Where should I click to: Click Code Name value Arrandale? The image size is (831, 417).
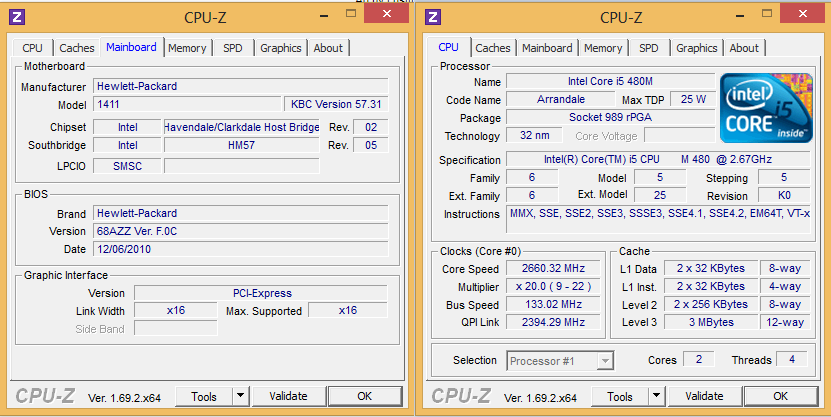point(561,100)
